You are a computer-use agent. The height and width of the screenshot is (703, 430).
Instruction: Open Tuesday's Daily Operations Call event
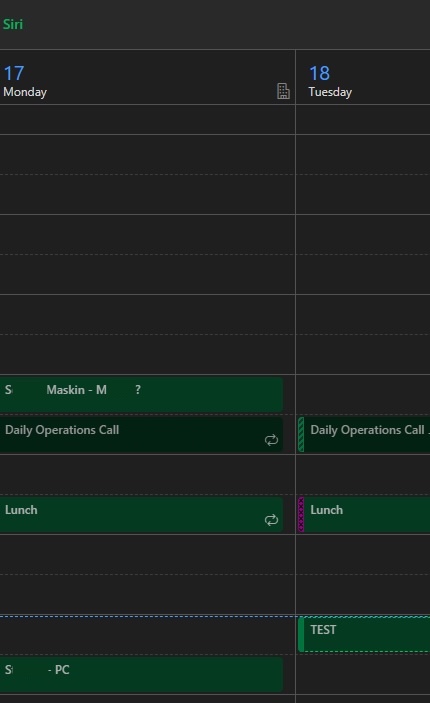(x=364, y=434)
